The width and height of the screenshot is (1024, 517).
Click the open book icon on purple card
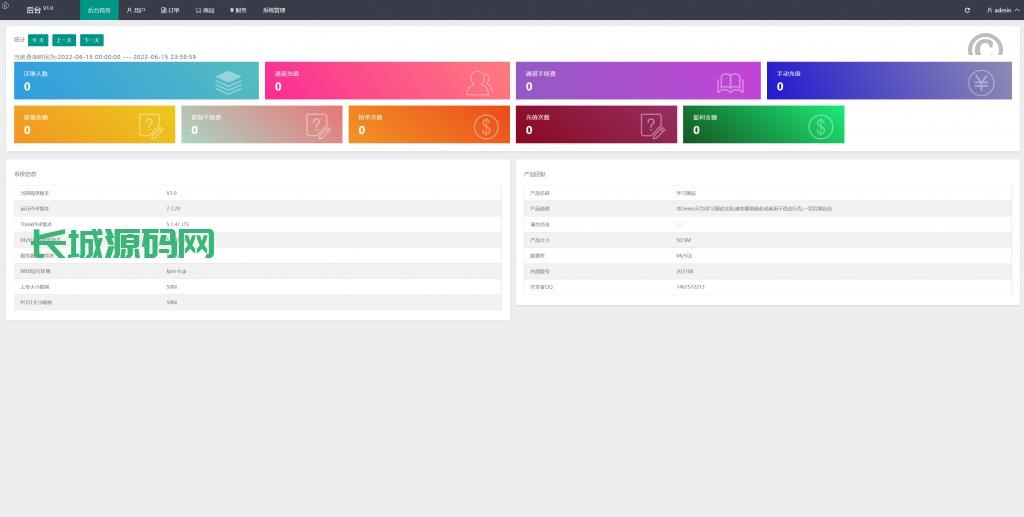(731, 82)
